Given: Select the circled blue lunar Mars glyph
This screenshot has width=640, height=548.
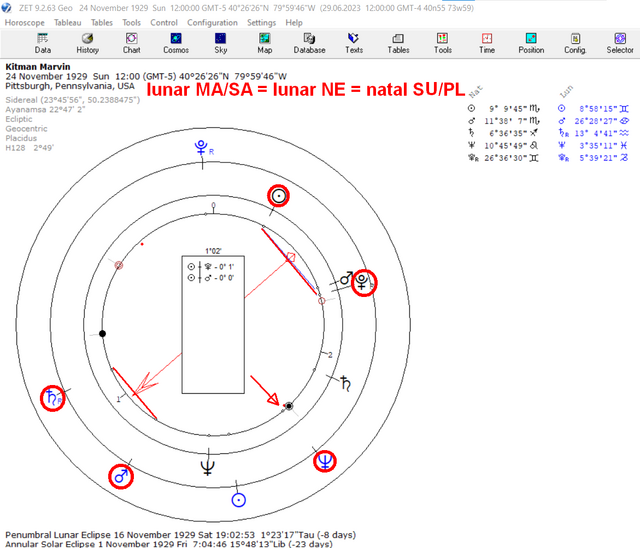Looking at the screenshot, I should 121,476.
